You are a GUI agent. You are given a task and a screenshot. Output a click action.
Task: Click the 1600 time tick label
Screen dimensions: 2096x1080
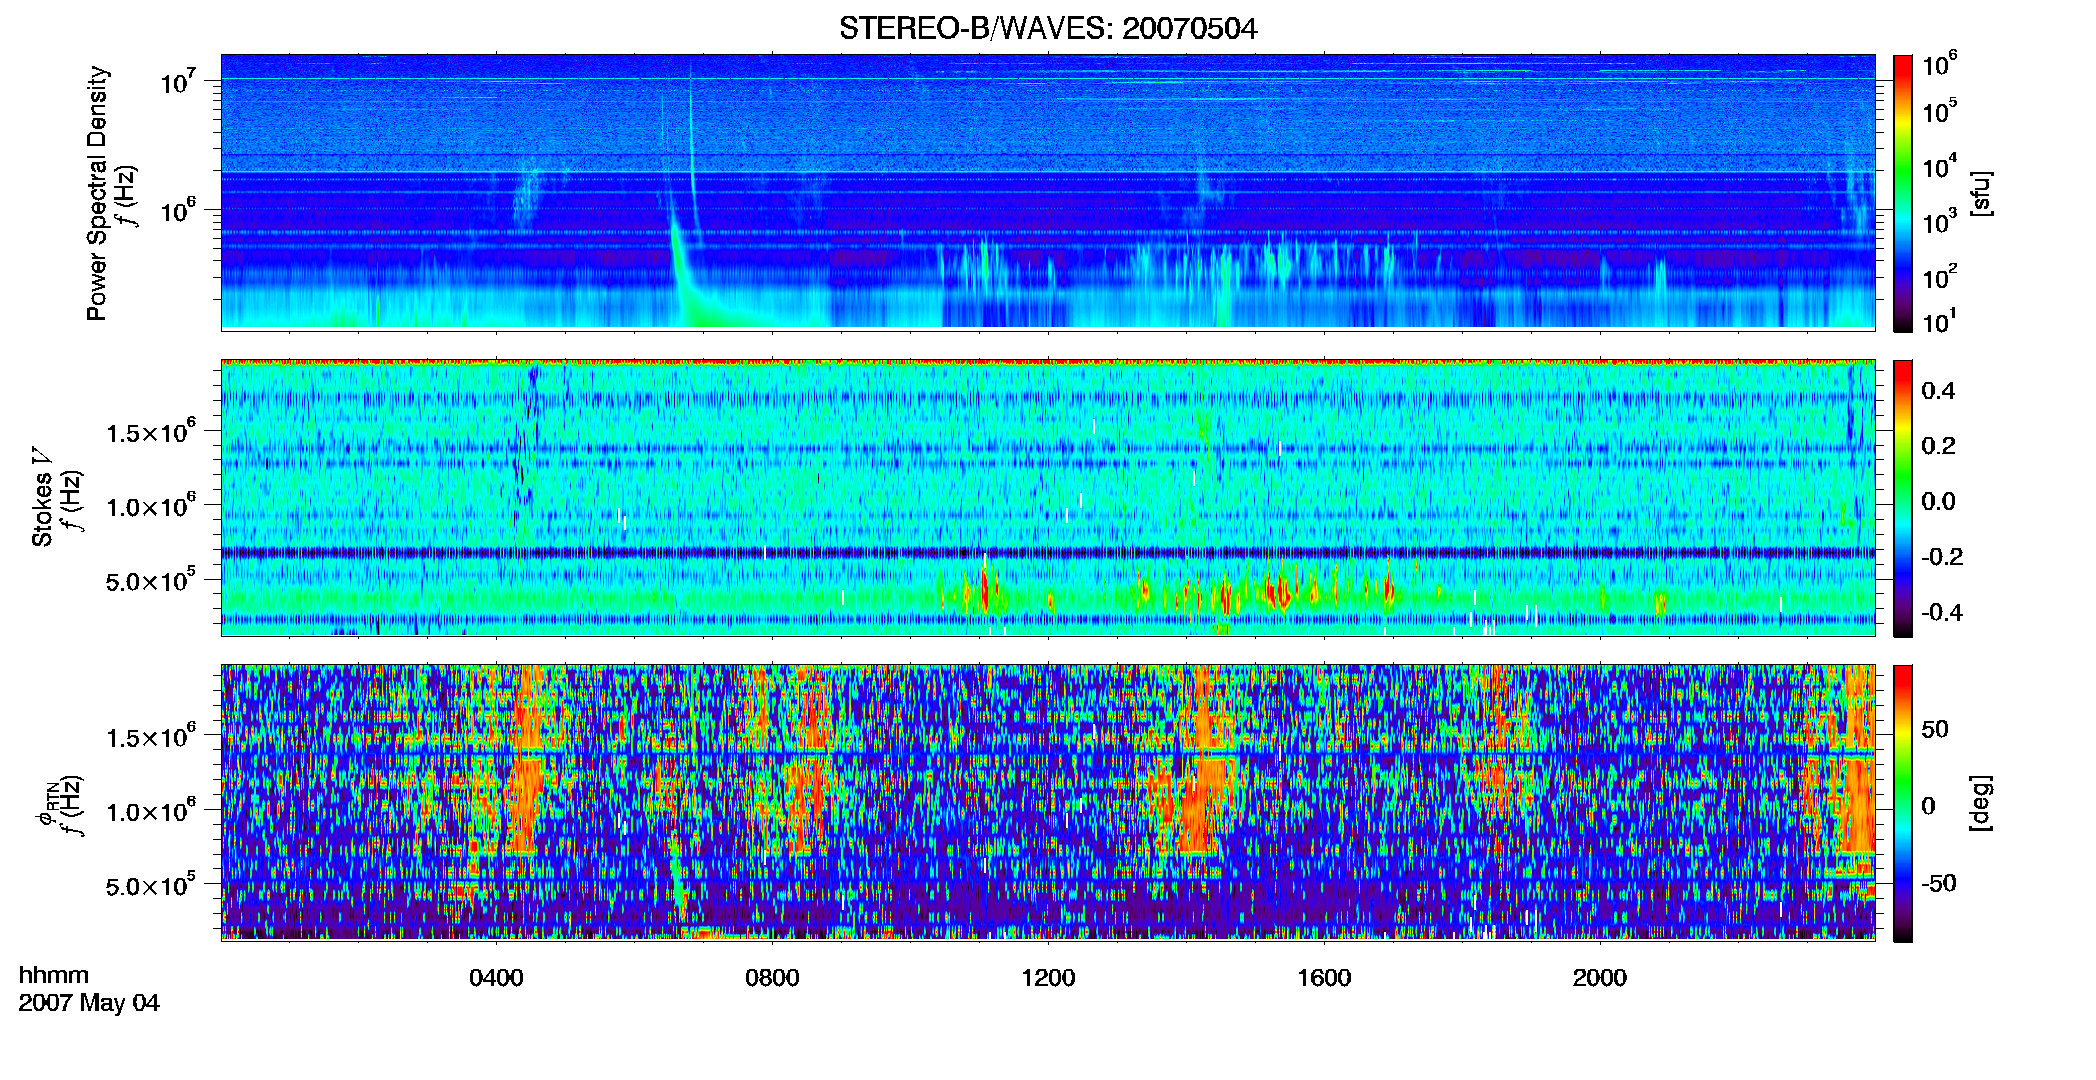pos(1324,978)
